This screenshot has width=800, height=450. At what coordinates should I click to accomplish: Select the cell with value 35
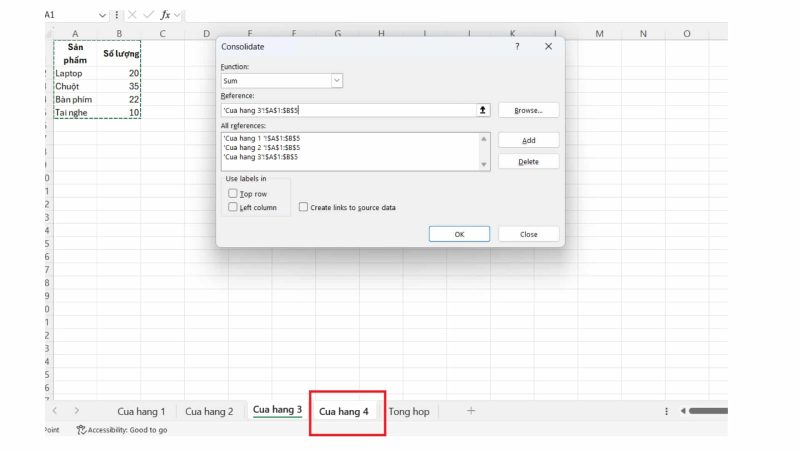118,86
